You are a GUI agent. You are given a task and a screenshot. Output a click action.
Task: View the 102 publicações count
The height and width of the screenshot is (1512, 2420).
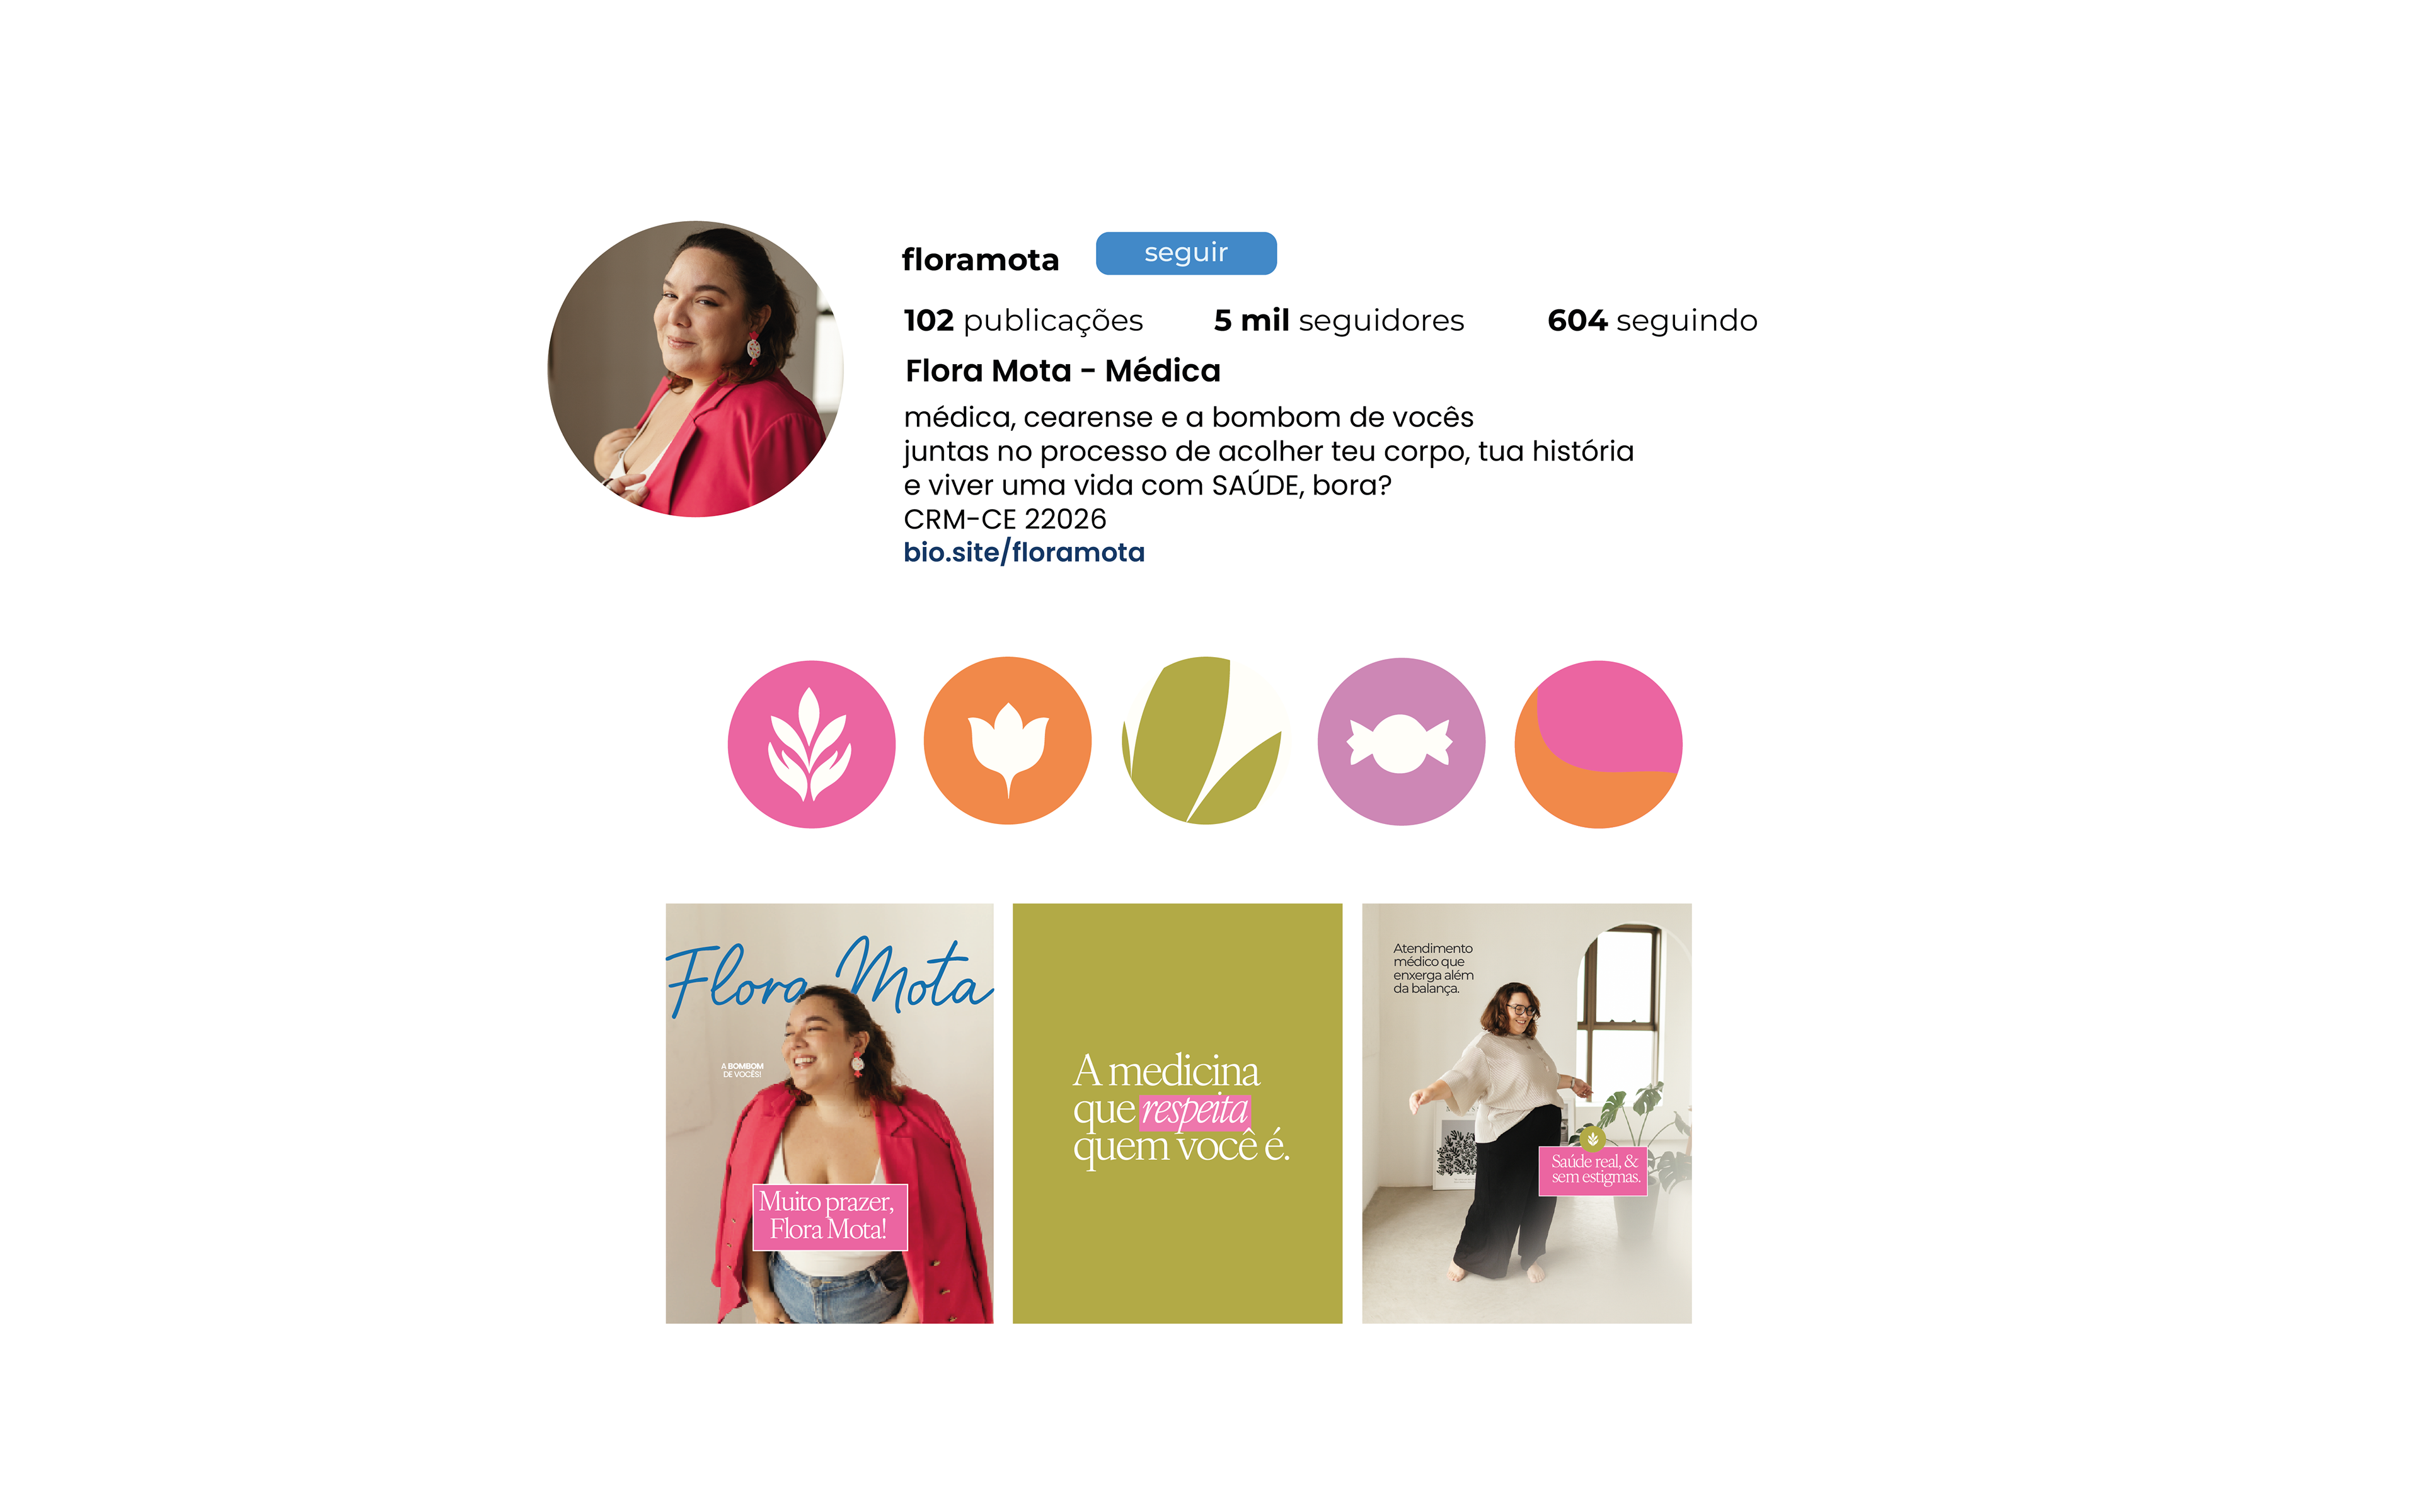pyautogui.click(x=1023, y=320)
